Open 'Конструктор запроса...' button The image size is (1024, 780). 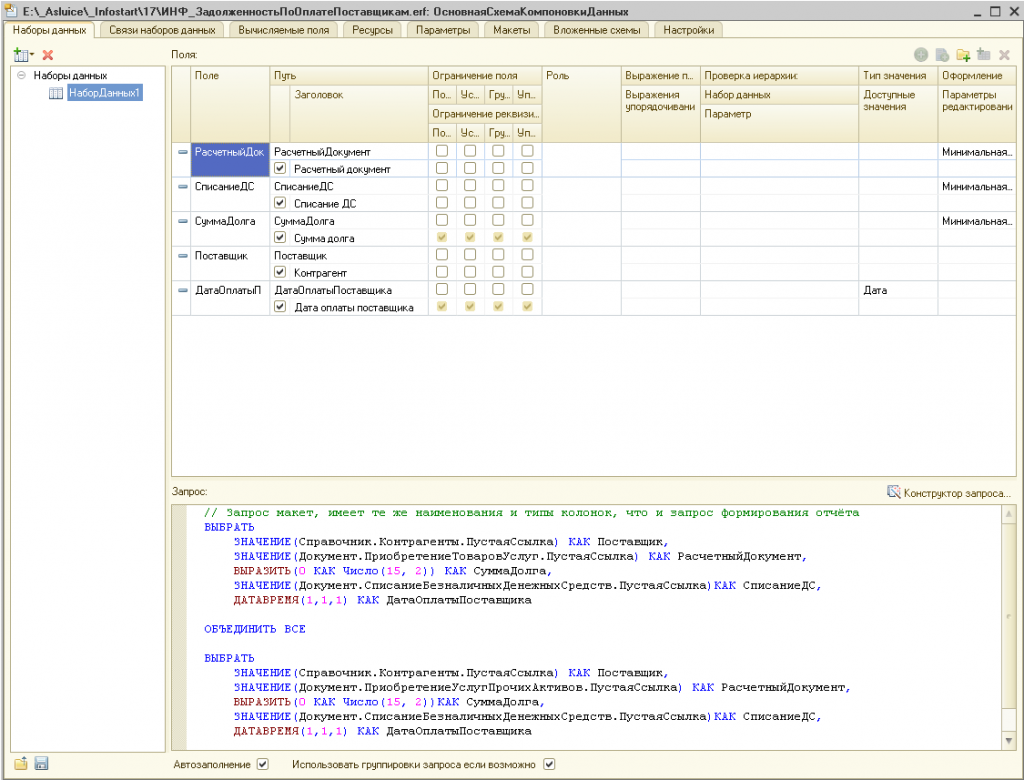[957, 492]
